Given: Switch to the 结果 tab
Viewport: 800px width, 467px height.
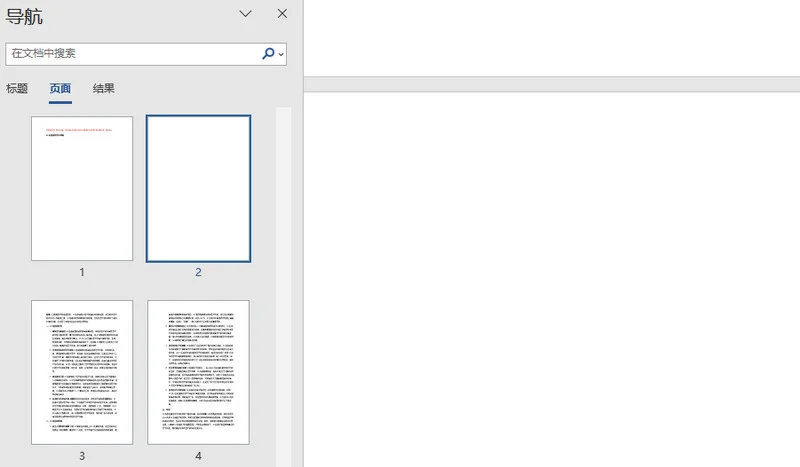Looking at the screenshot, I should click(104, 88).
